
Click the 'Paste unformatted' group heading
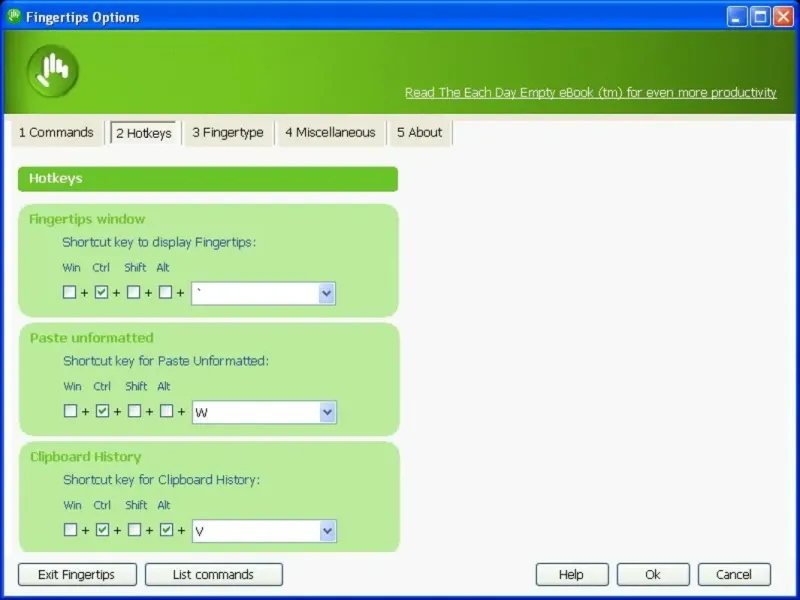(x=92, y=338)
